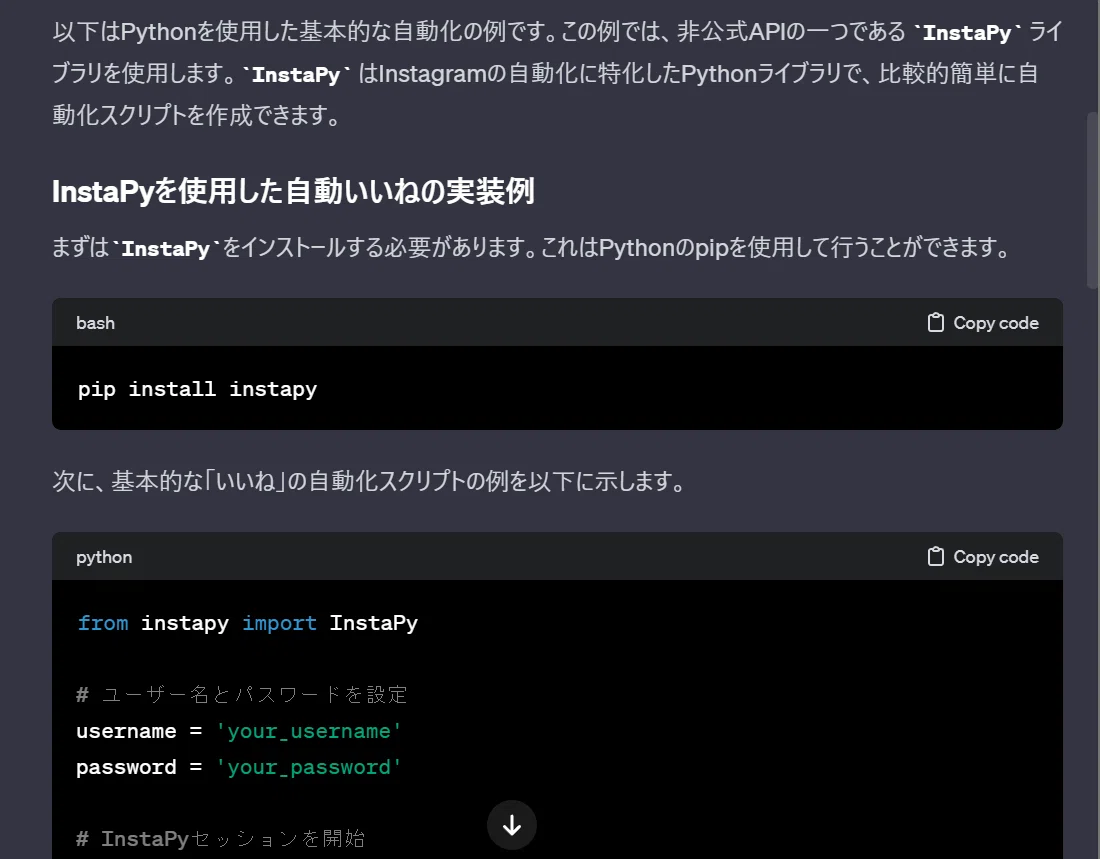Click the 'bash' language label

click(95, 323)
